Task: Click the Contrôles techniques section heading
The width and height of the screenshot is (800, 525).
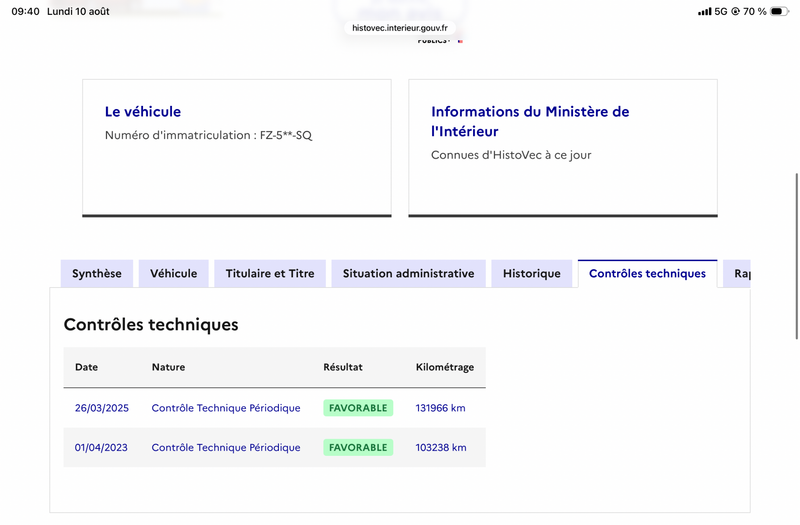Action: pyautogui.click(x=151, y=324)
